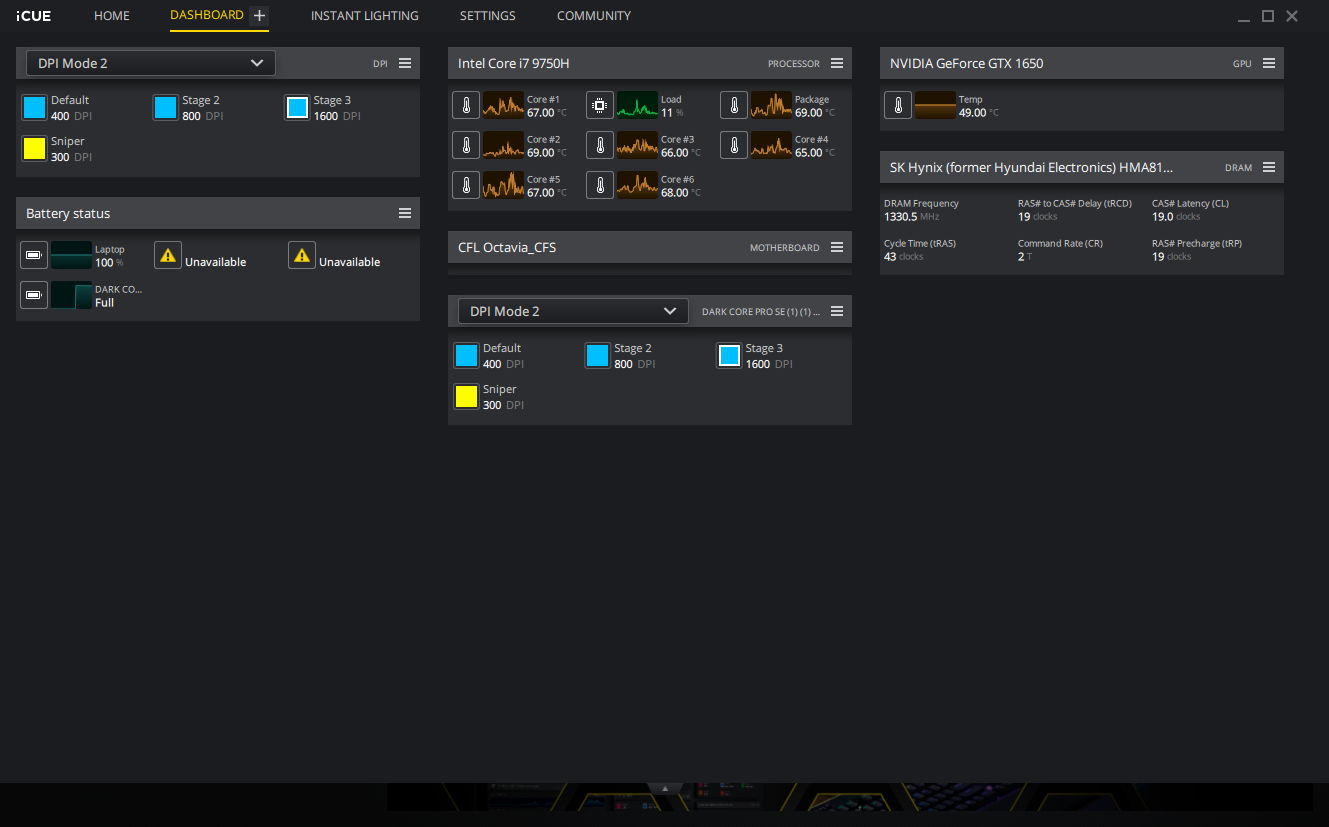Click the NVIDIA GeForce GTX 1650 title

point(966,63)
